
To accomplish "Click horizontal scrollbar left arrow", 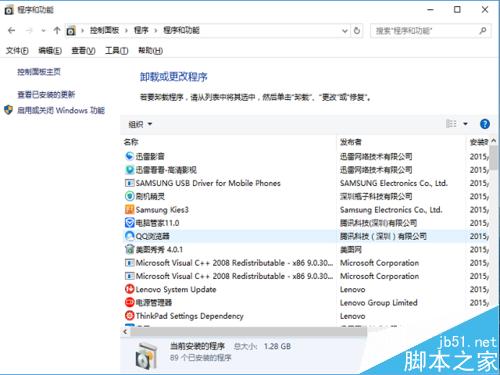I will coord(125,332).
